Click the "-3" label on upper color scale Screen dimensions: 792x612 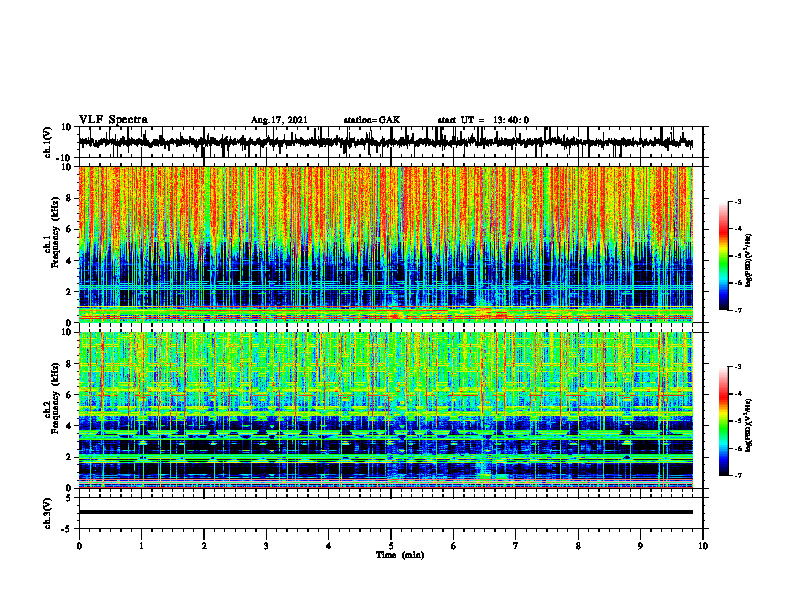(x=737, y=201)
